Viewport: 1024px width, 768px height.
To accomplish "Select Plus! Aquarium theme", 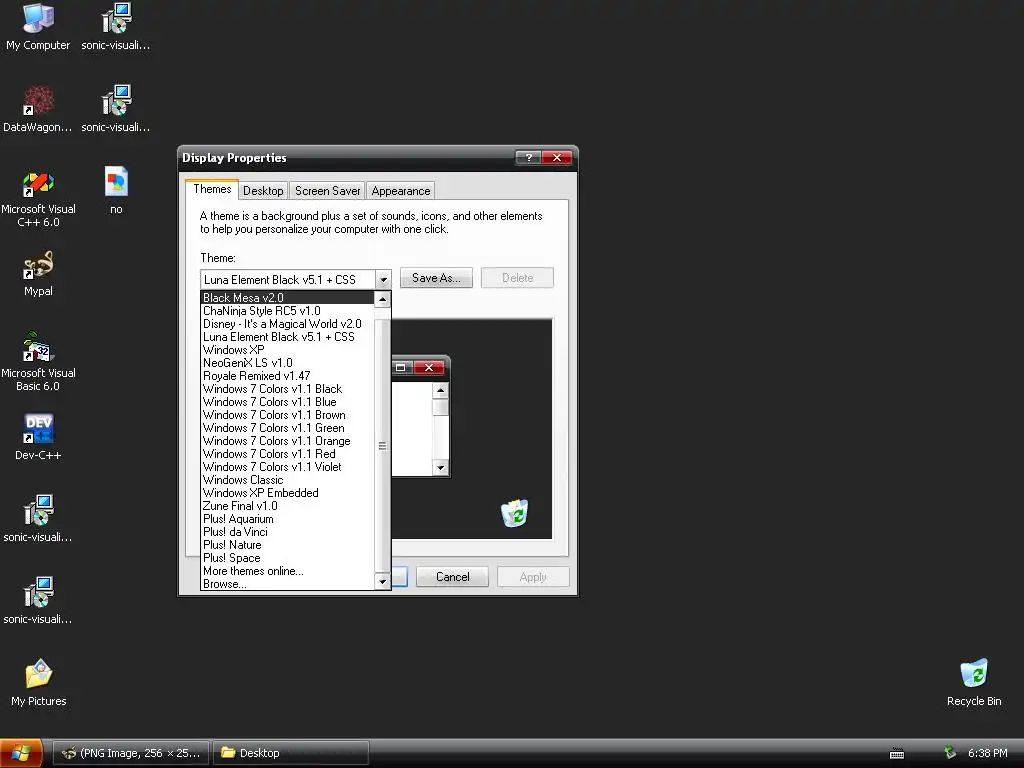I will 287,519.
